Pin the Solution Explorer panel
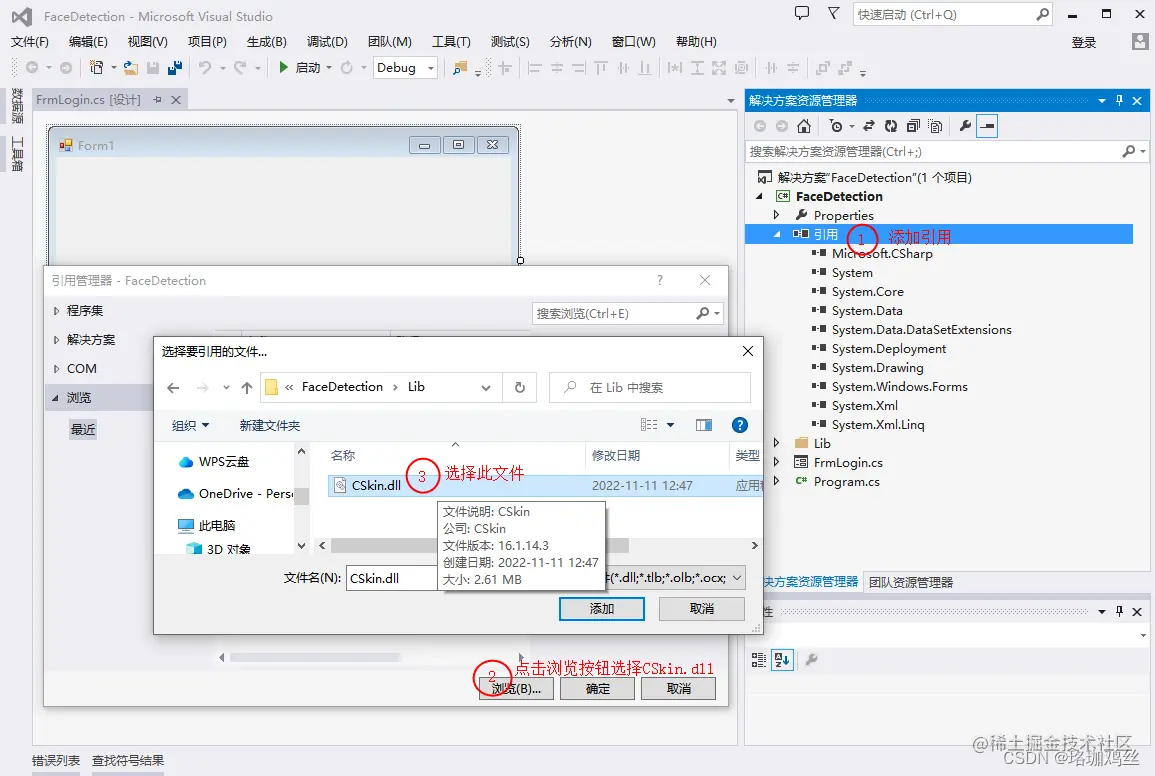 pyautogui.click(x=1120, y=100)
